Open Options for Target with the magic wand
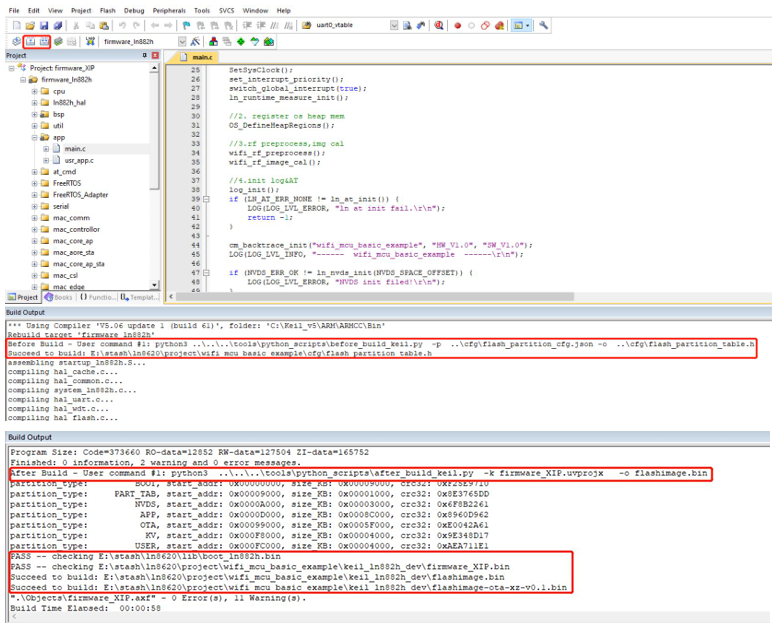Viewport: 781px width, 632px height. click(x=195, y=42)
